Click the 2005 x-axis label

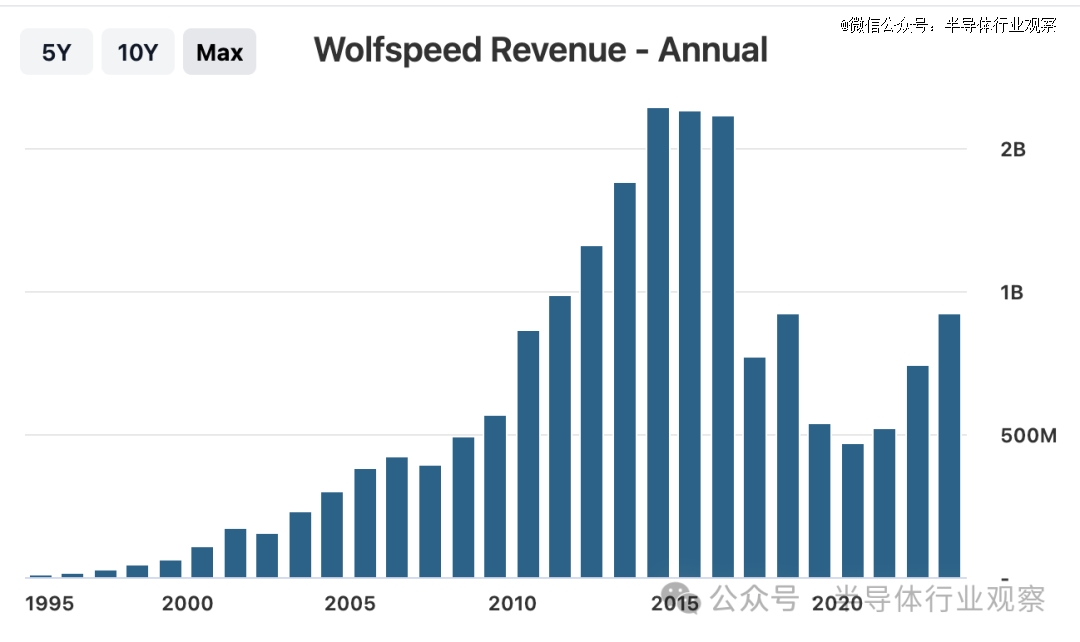[350, 603]
